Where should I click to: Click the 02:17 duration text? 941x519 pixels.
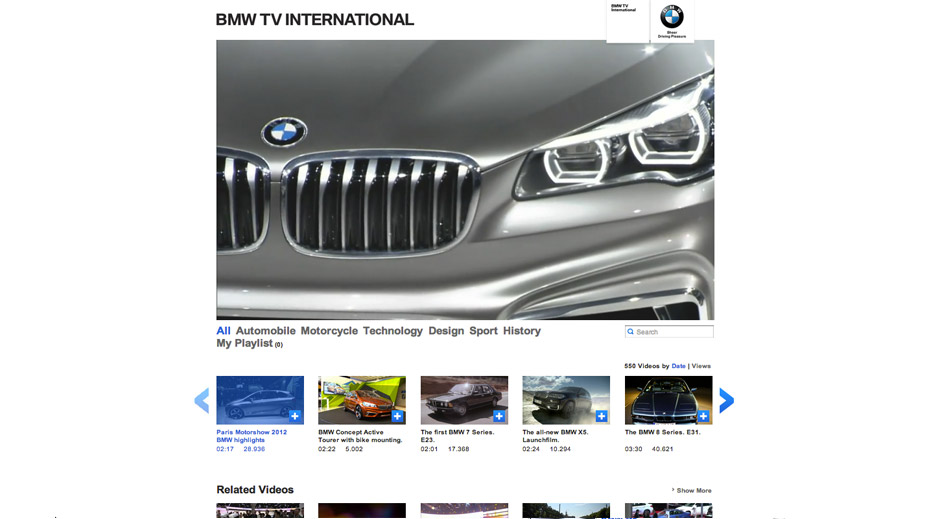click(x=225, y=449)
